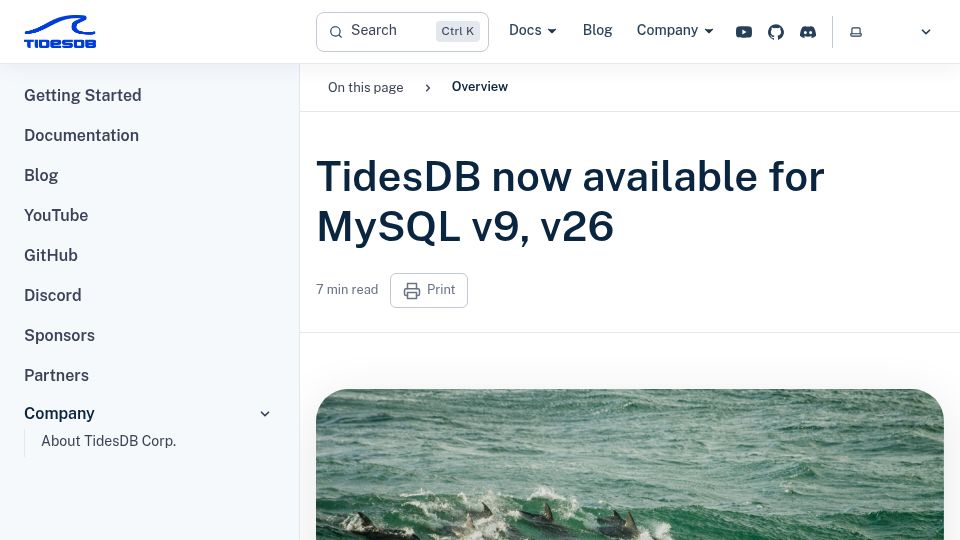Focus the Search input field
The image size is (960, 540).
click(x=402, y=32)
